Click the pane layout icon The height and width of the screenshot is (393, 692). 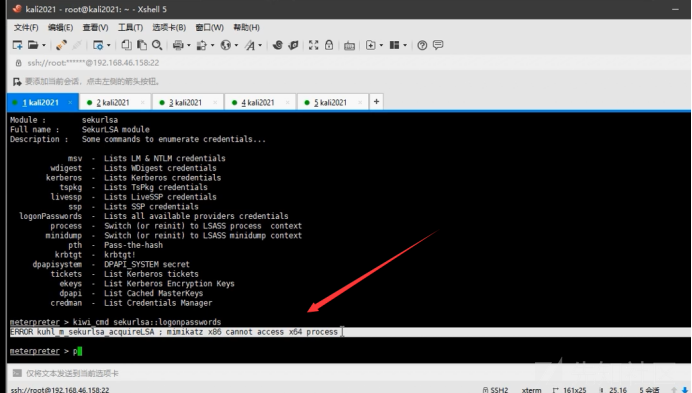coord(395,45)
